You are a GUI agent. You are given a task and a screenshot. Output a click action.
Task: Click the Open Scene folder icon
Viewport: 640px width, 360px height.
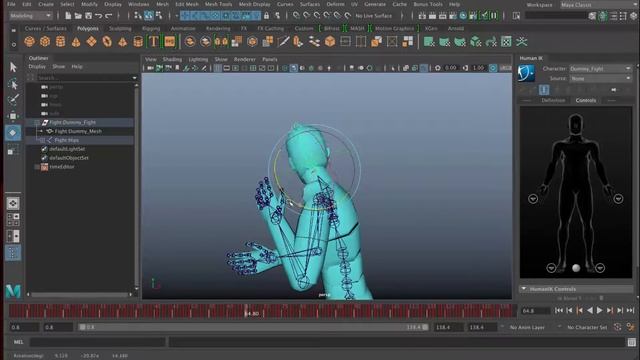[78, 16]
